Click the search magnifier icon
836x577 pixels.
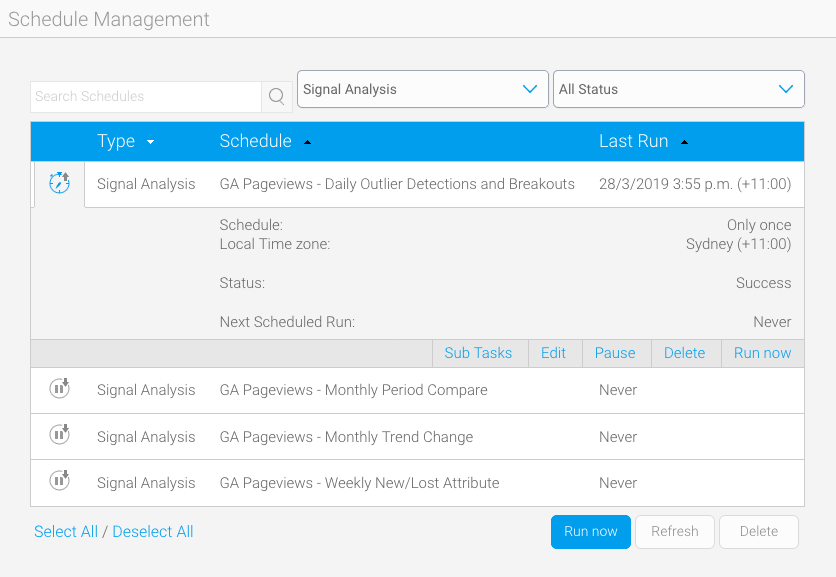click(x=276, y=97)
